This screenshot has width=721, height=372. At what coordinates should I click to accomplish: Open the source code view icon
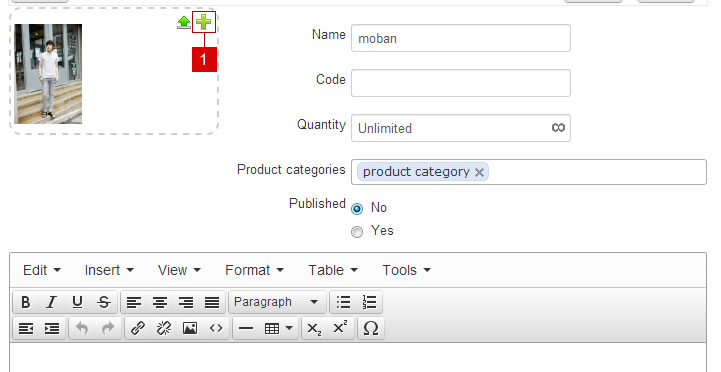click(216, 328)
